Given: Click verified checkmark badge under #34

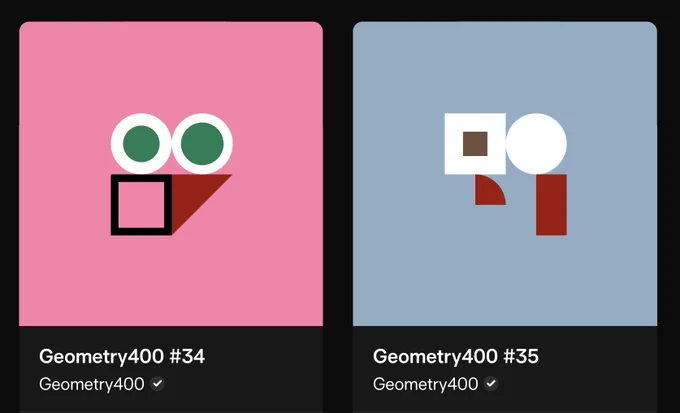Looking at the screenshot, I should (157, 384).
